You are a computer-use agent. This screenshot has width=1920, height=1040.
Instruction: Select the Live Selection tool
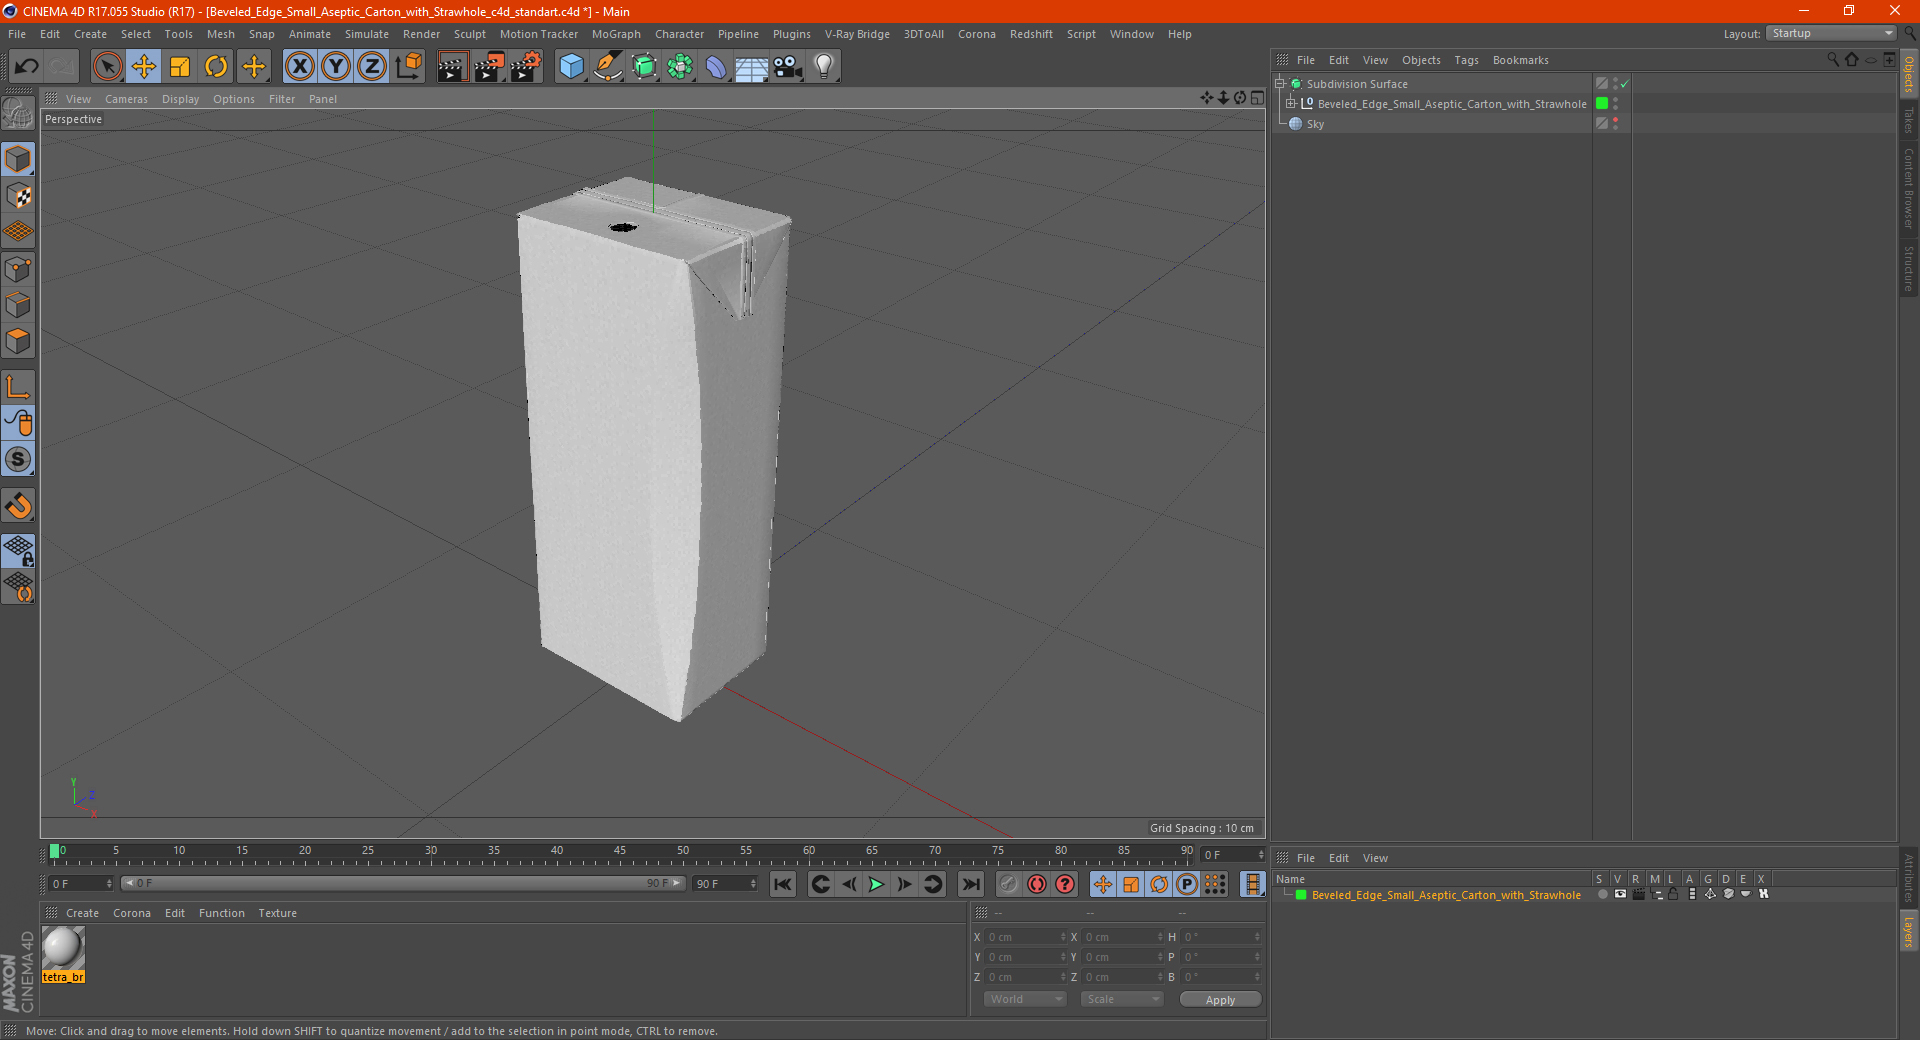click(107, 67)
